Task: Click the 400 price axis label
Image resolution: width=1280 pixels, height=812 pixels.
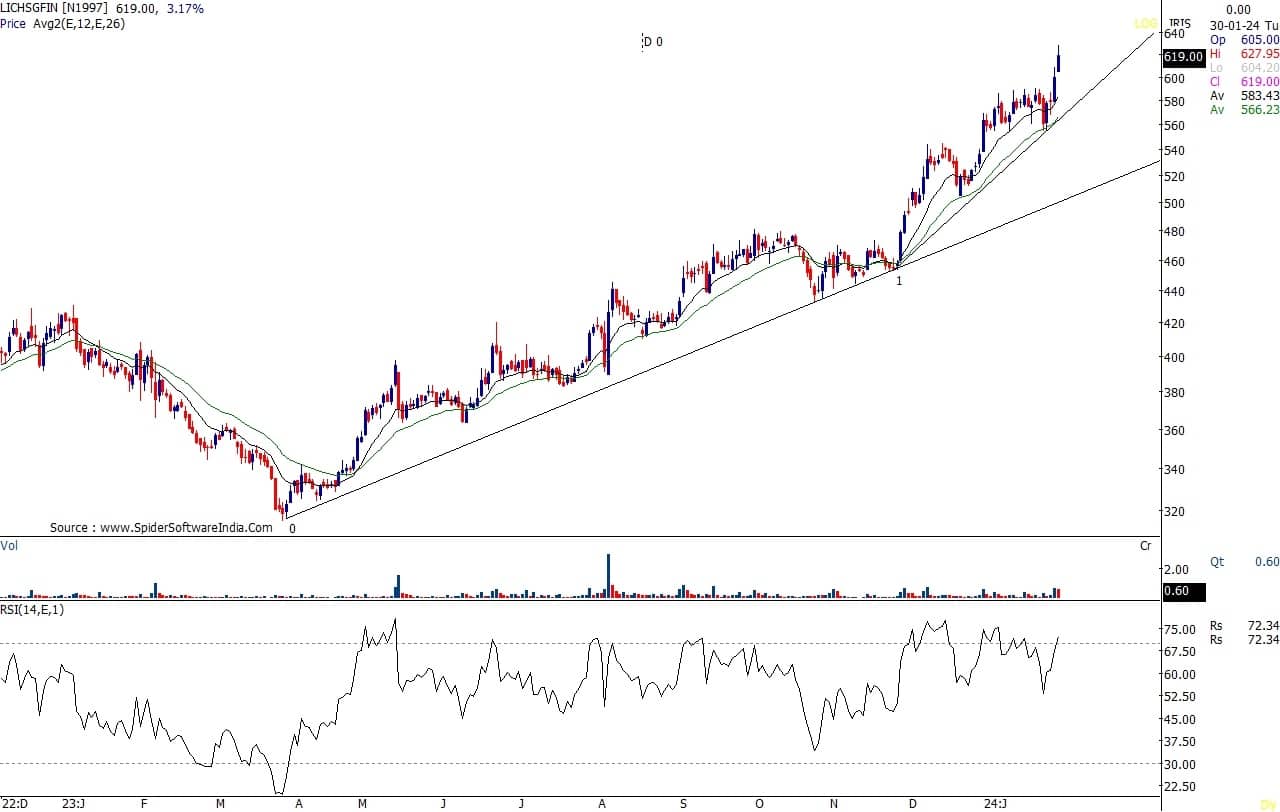Action: pyautogui.click(x=1174, y=358)
